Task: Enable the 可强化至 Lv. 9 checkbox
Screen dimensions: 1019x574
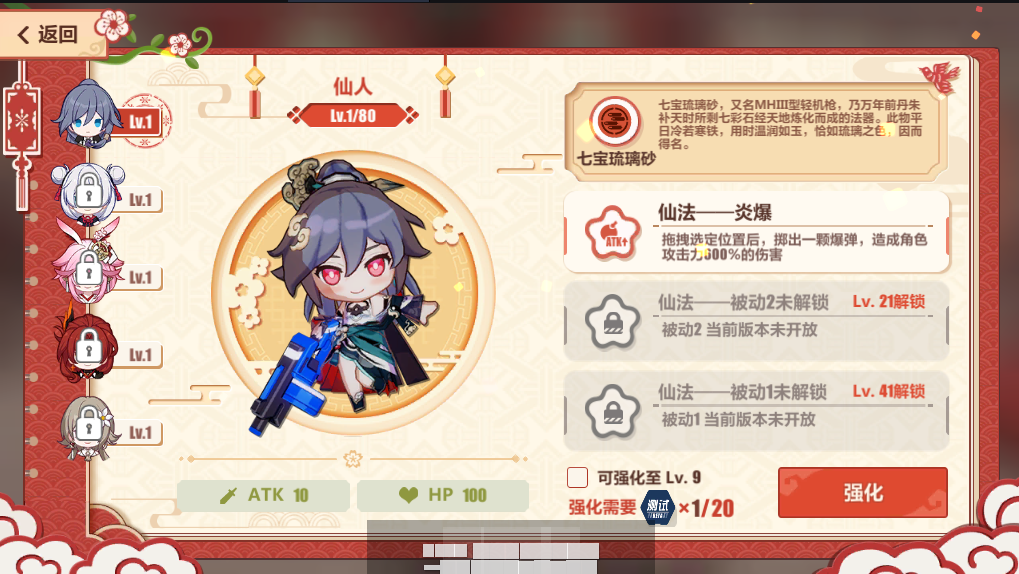Action: pyautogui.click(x=577, y=477)
